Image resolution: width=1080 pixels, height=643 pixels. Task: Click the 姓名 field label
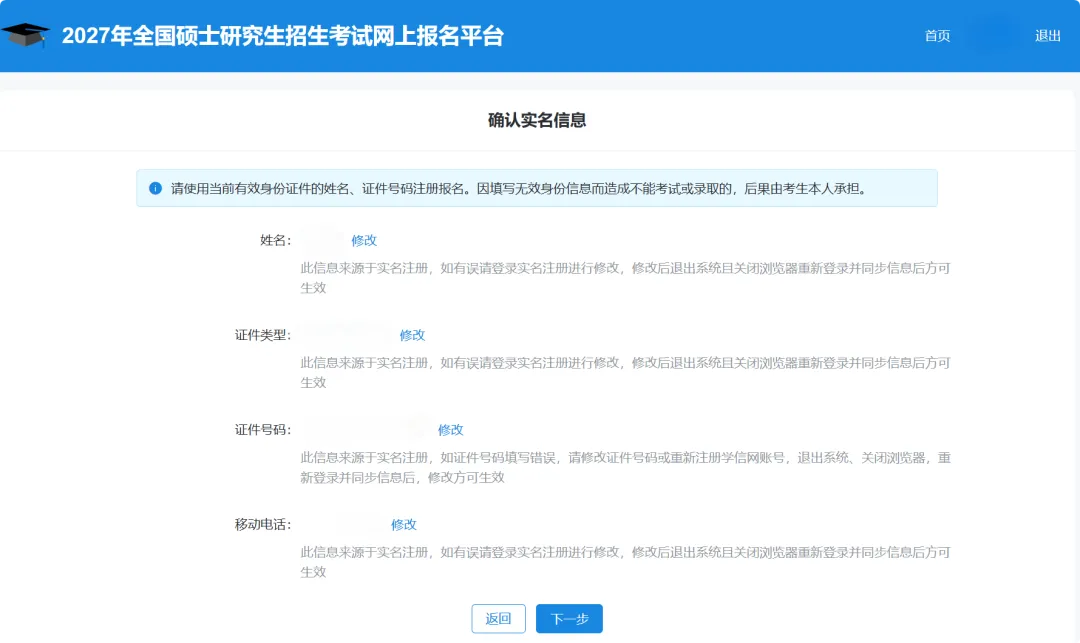(x=275, y=240)
